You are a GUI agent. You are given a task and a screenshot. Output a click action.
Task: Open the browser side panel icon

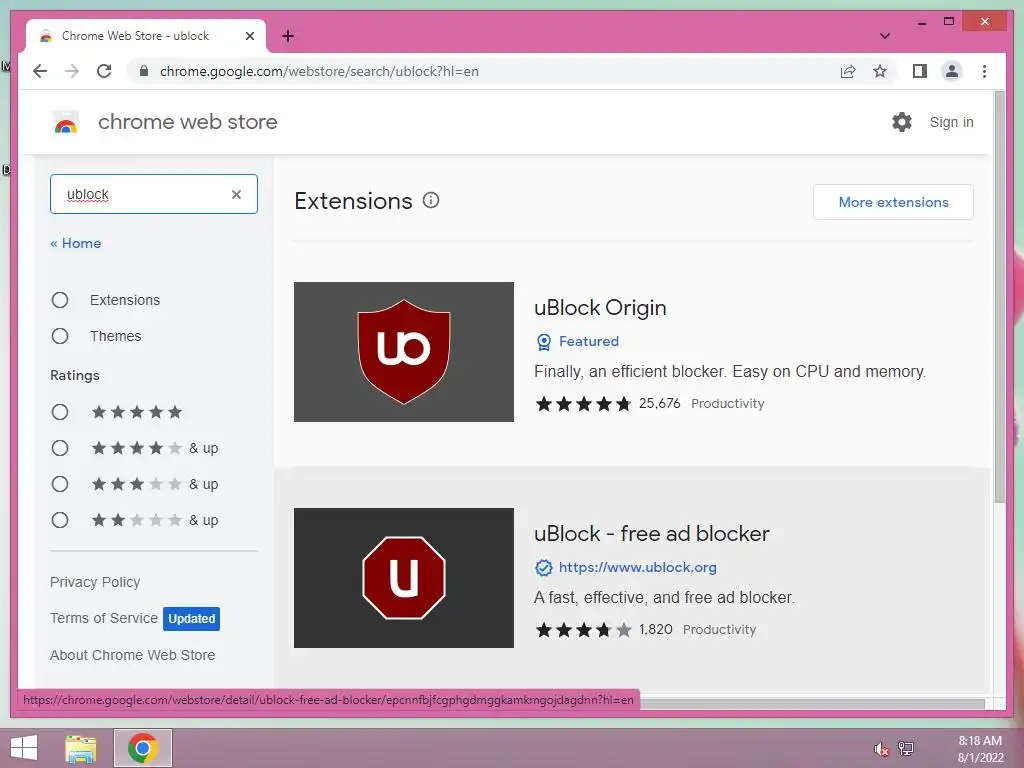click(920, 71)
